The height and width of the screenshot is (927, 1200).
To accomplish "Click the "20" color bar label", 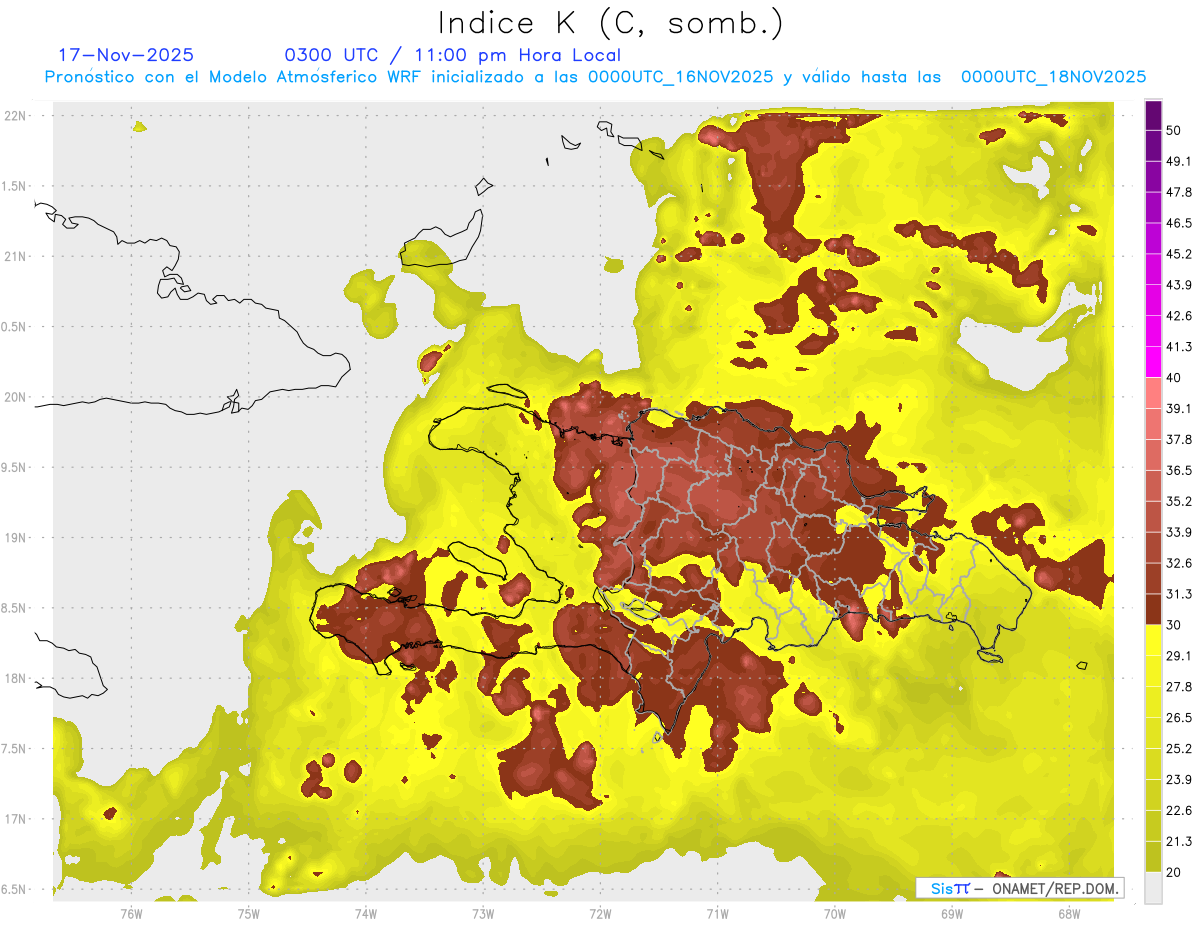I will coord(1175,872).
